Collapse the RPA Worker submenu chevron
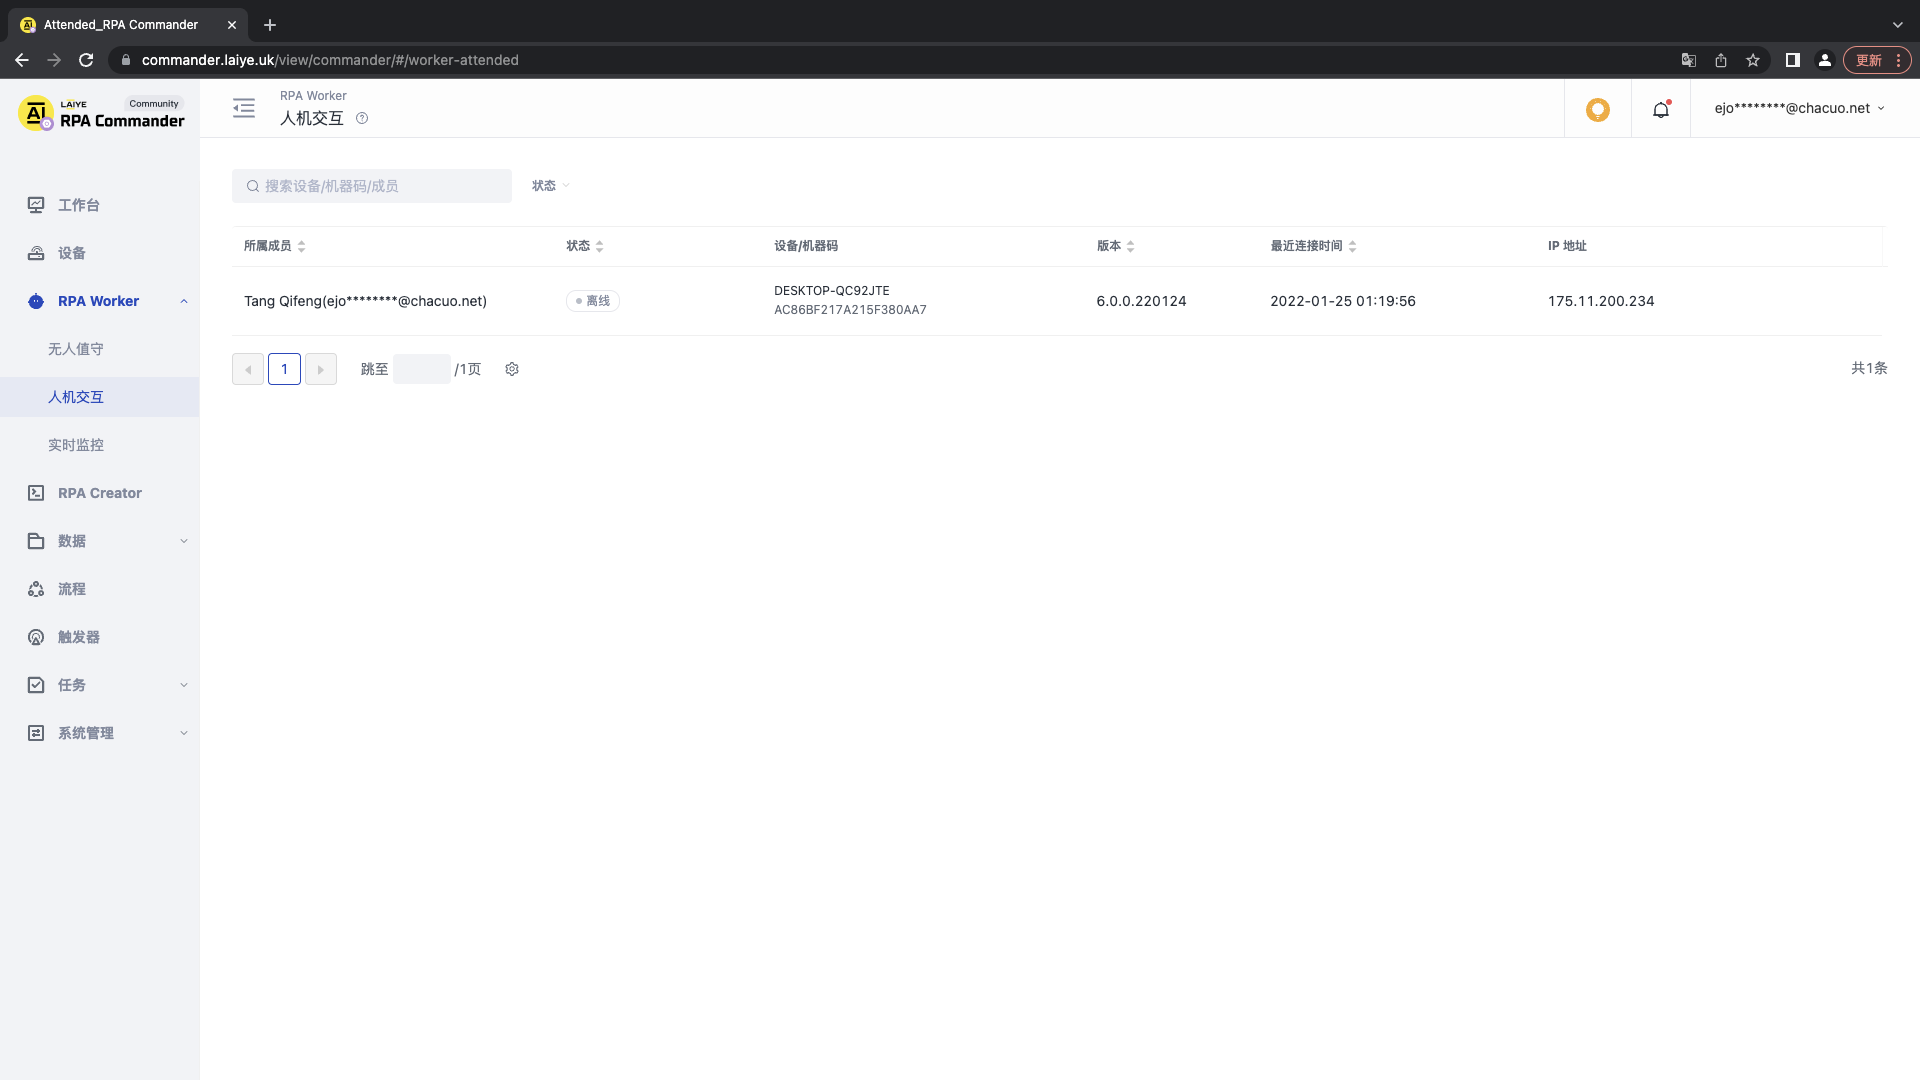1920x1080 pixels. pyautogui.click(x=184, y=301)
